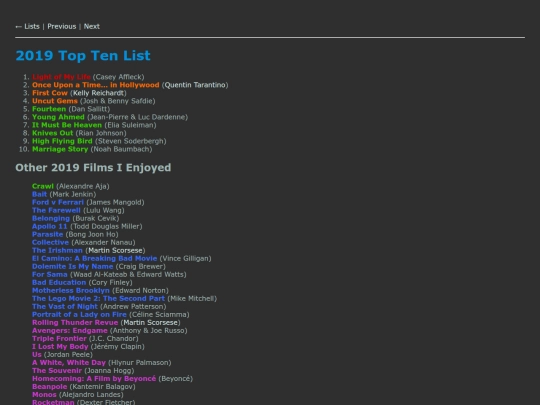540x405 pixels.
Task: Open Once Upon a Time... in Hollywood
Action: 96,85
